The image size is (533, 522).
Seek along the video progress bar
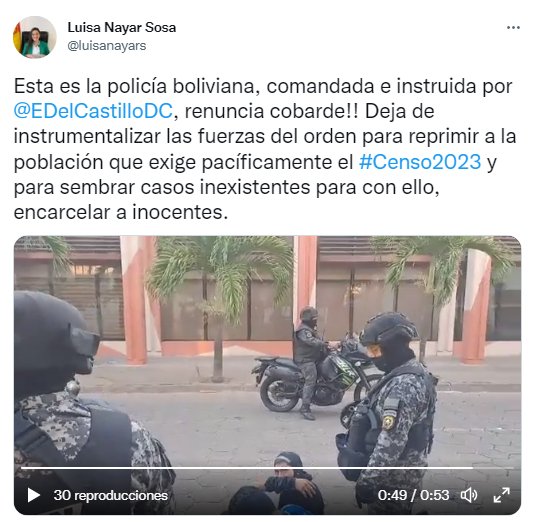(x=267, y=468)
